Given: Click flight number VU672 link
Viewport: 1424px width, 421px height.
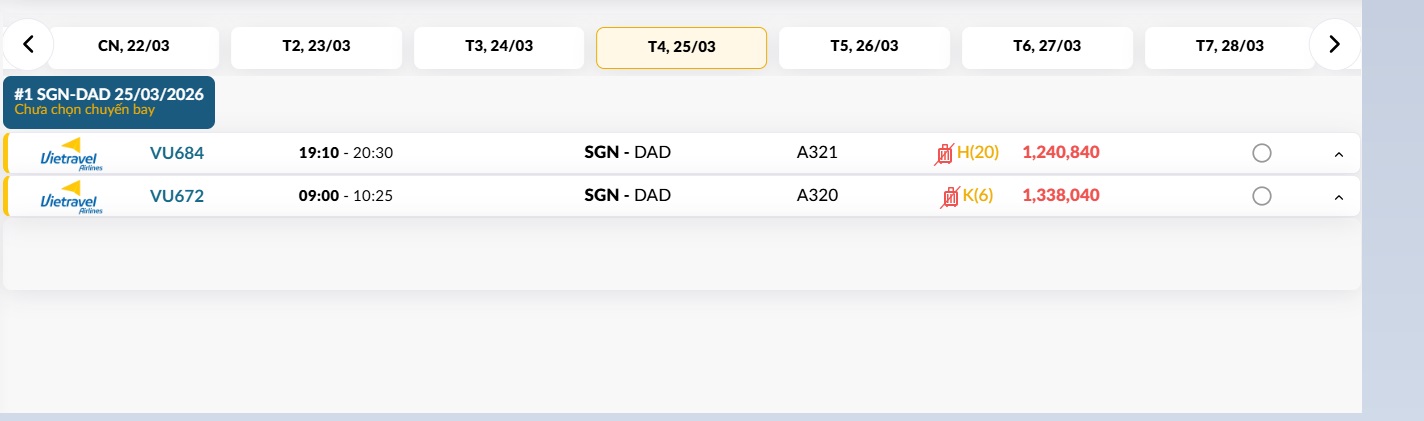Looking at the screenshot, I should (177, 196).
